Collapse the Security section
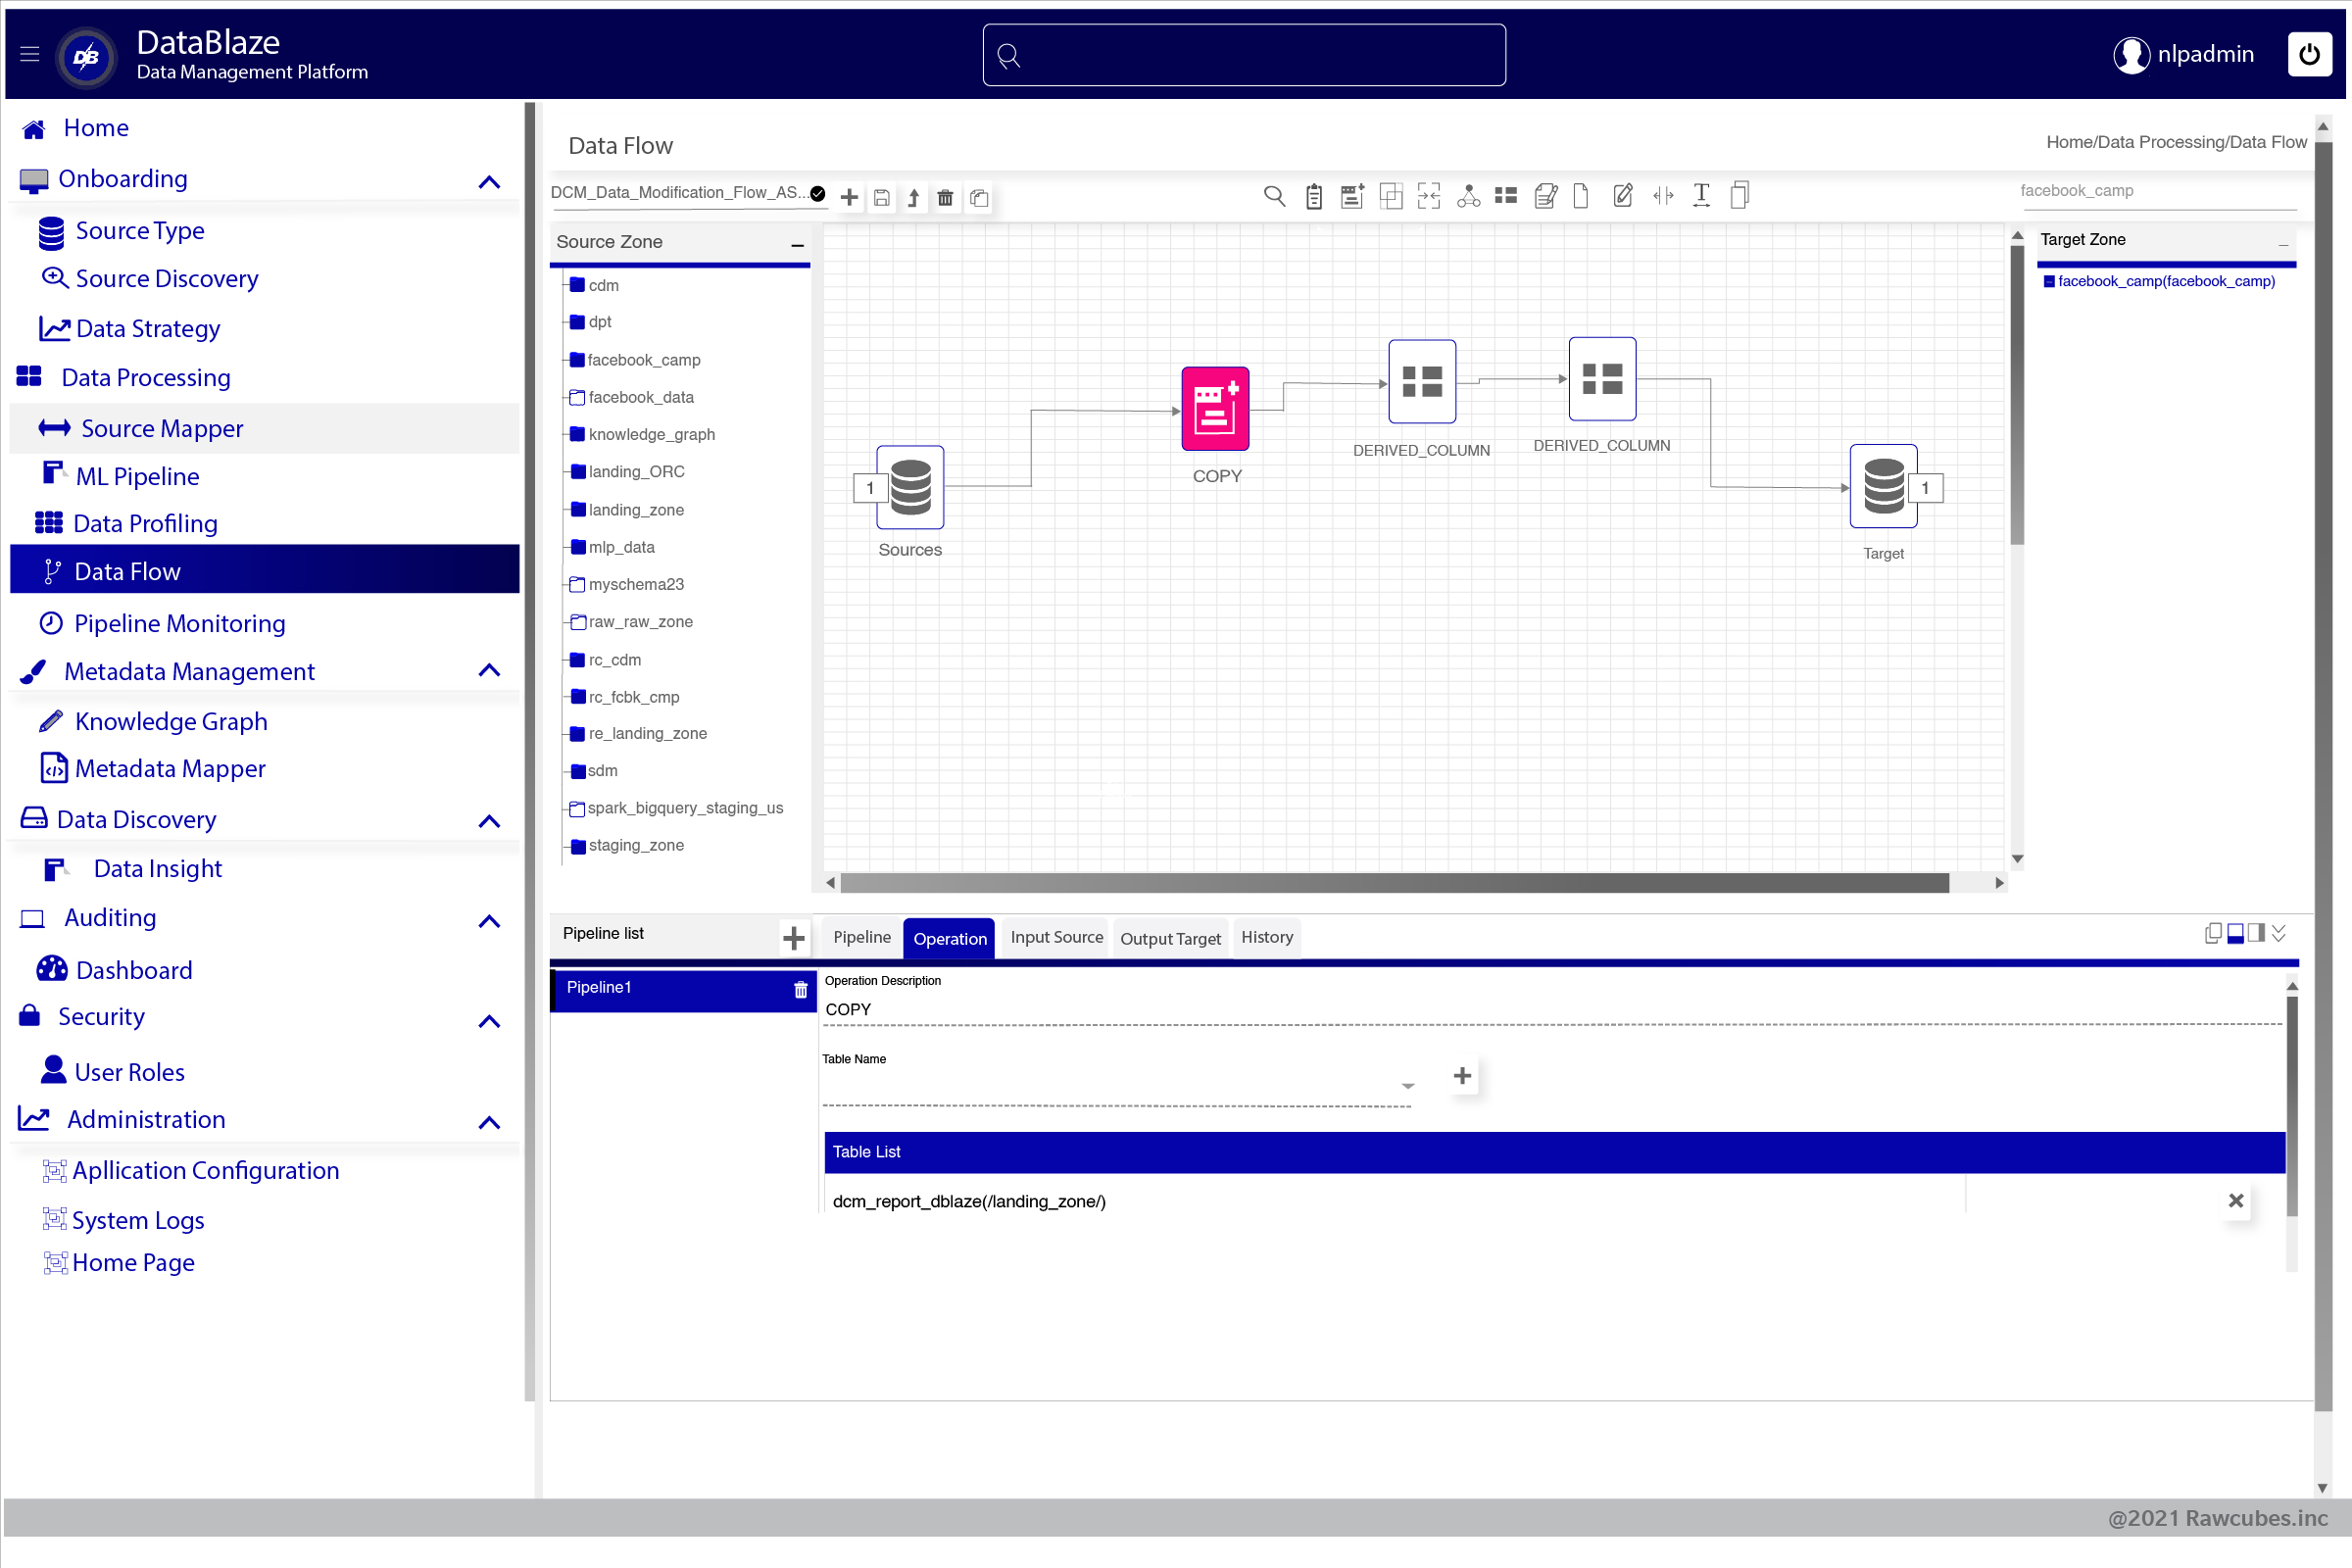 [x=489, y=1021]
